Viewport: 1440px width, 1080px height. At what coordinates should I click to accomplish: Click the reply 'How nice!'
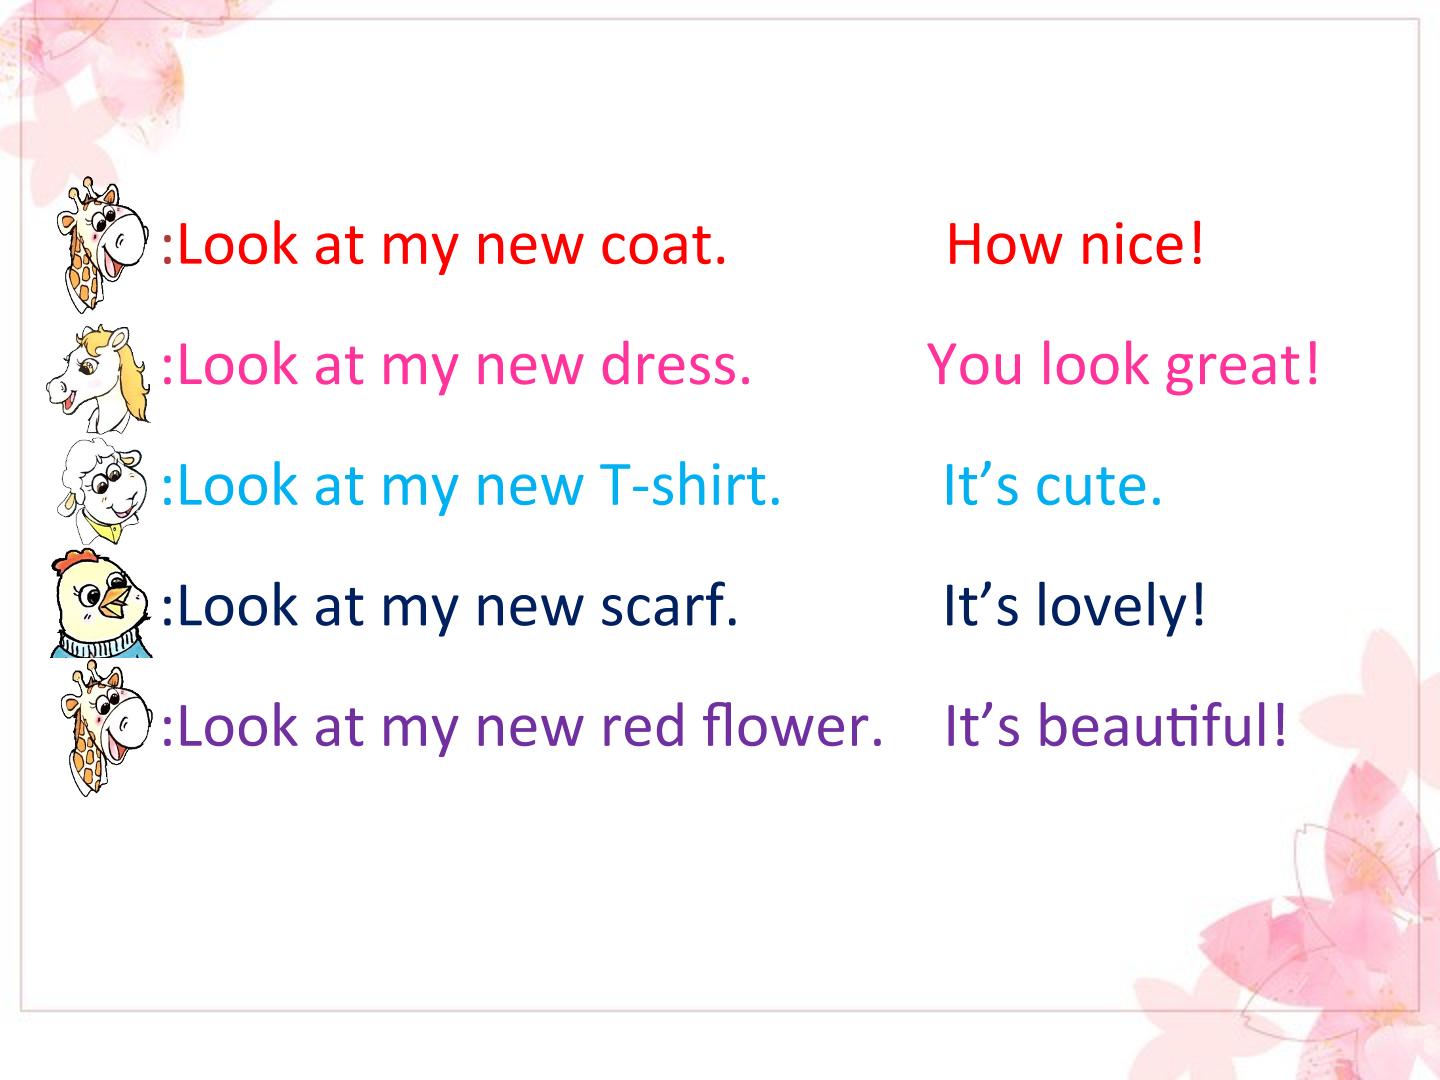[x=1076, y=245]
